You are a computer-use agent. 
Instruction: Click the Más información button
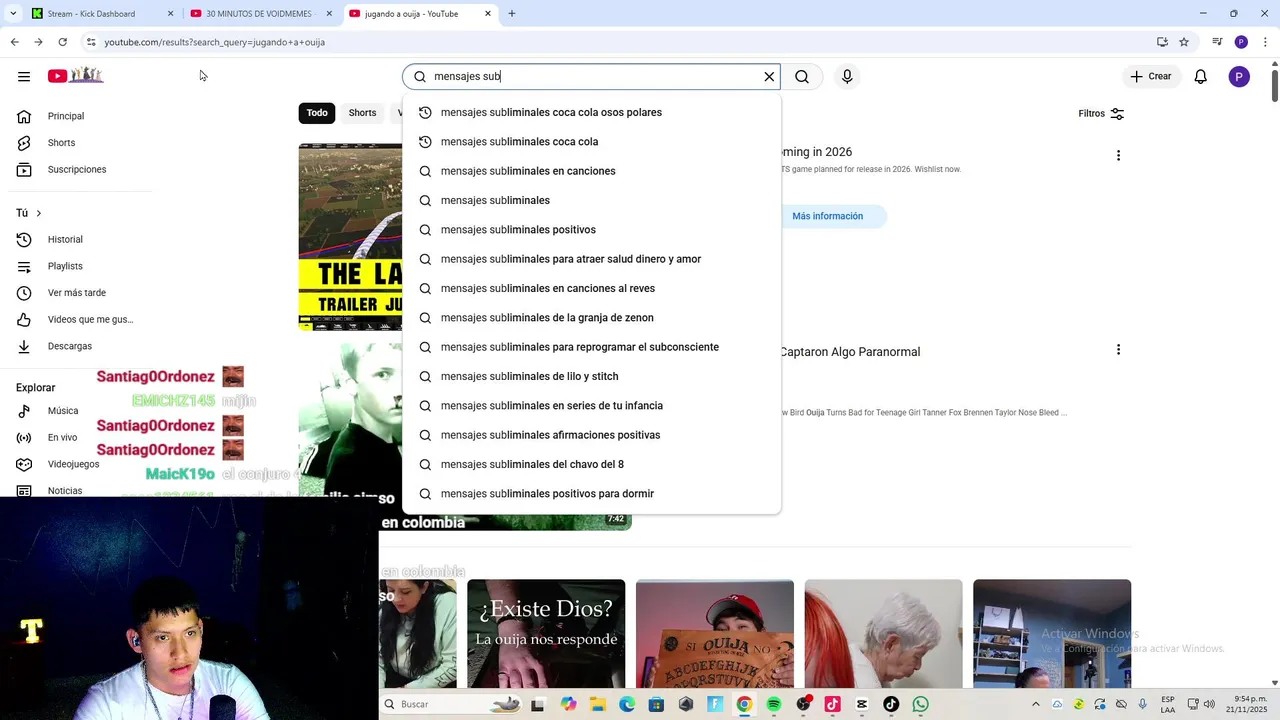(828, 216)
